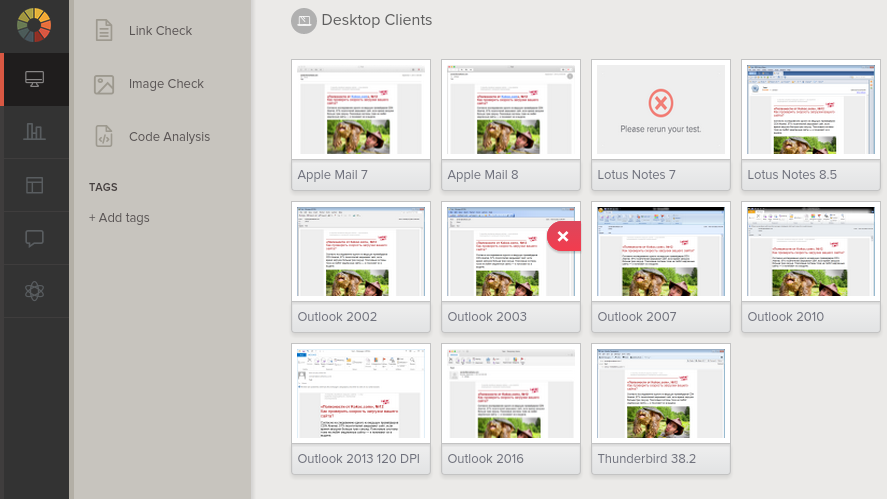Screen dimensions: 887x499
Task: Open the Outlook 2016 preview thumbnail
Action: pos(511,393)
